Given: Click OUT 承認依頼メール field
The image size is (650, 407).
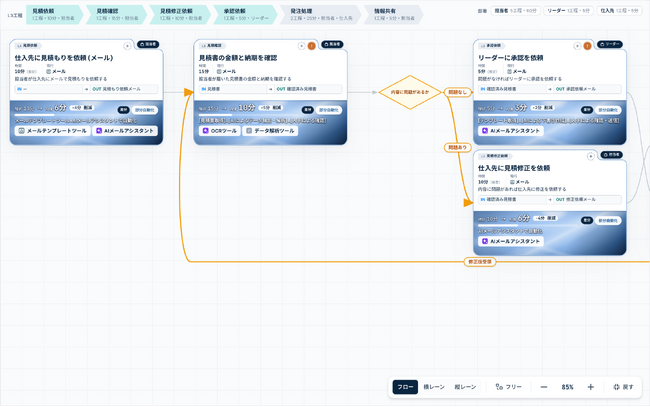Looking at the screenshot, I should [587, 89].
